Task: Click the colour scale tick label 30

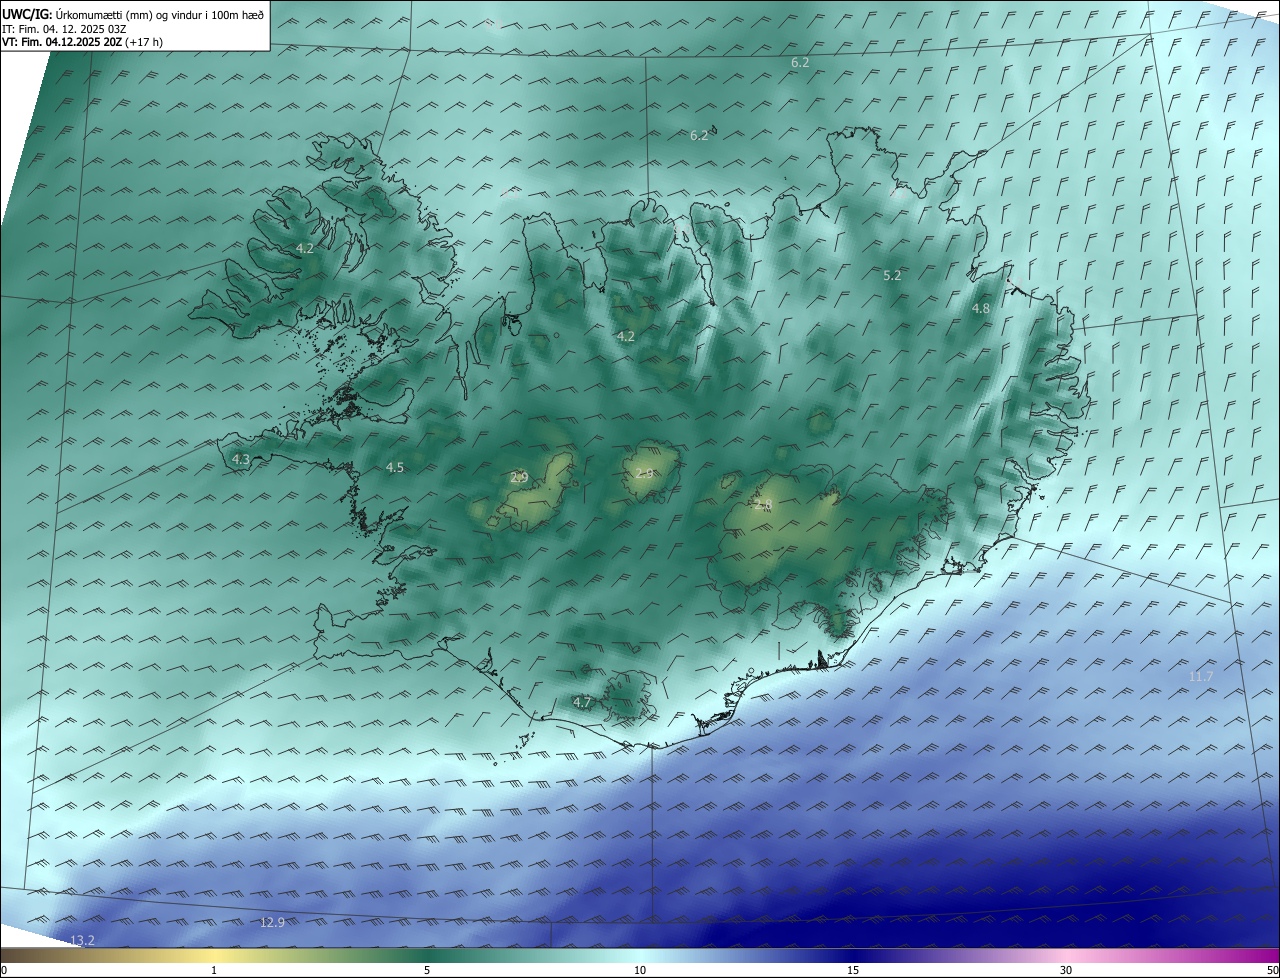Action: tap(1066, 971)
